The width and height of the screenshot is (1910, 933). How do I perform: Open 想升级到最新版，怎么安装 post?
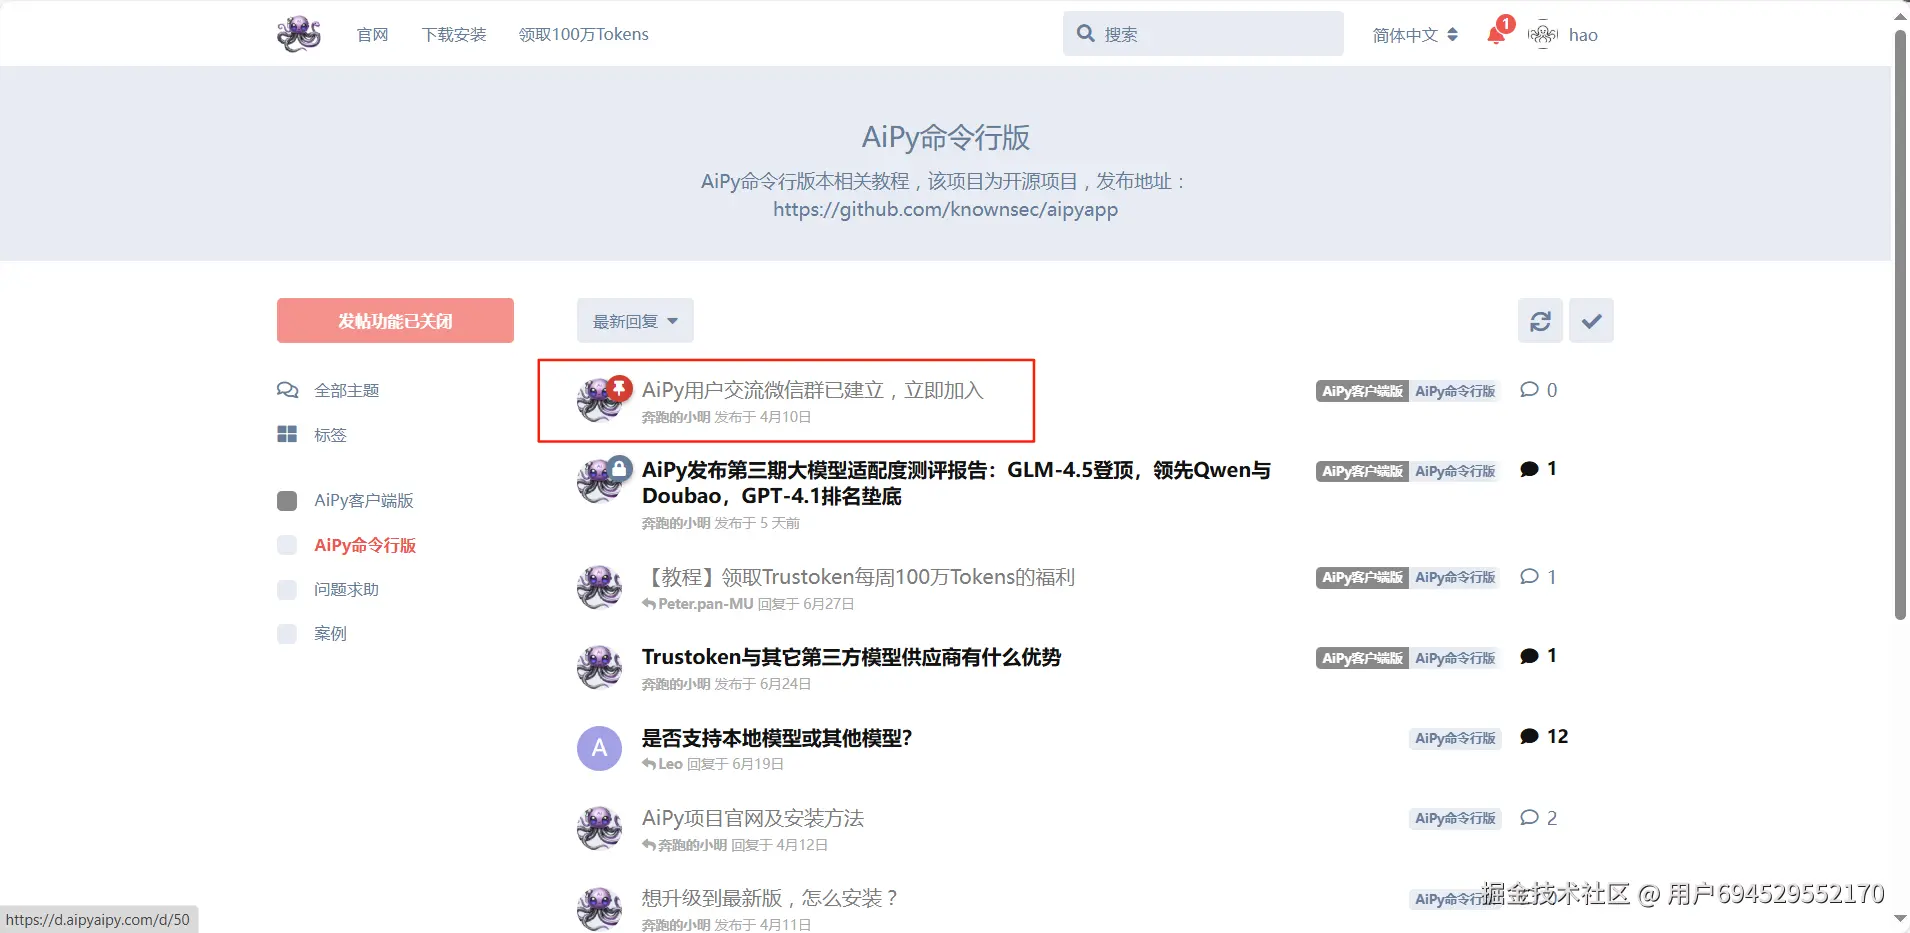pyautogui.click(x=770, y=898)
